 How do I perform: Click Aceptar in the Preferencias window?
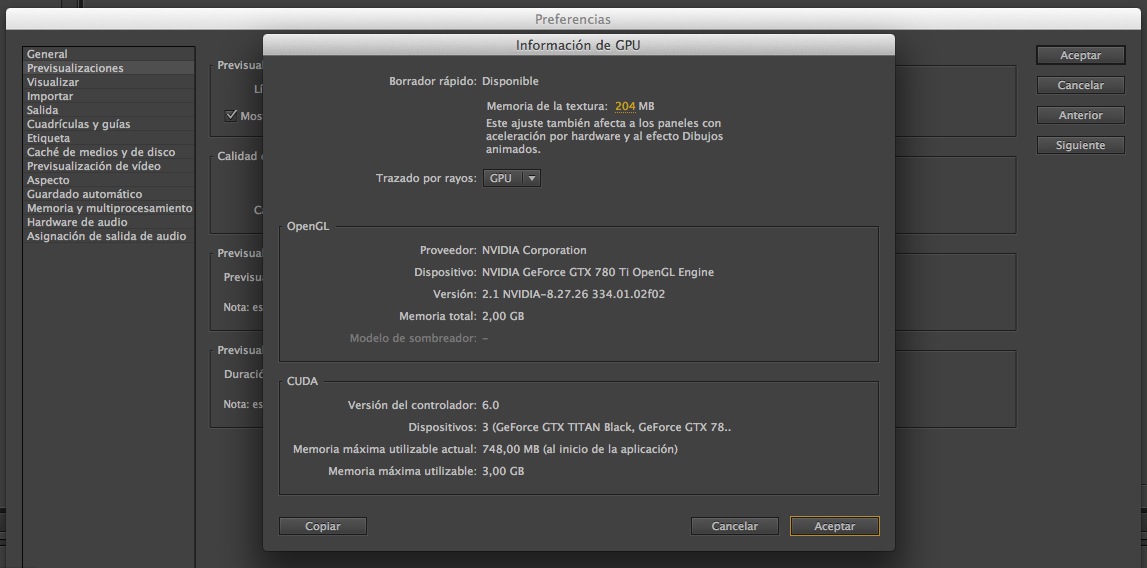tap(1080, 55)
